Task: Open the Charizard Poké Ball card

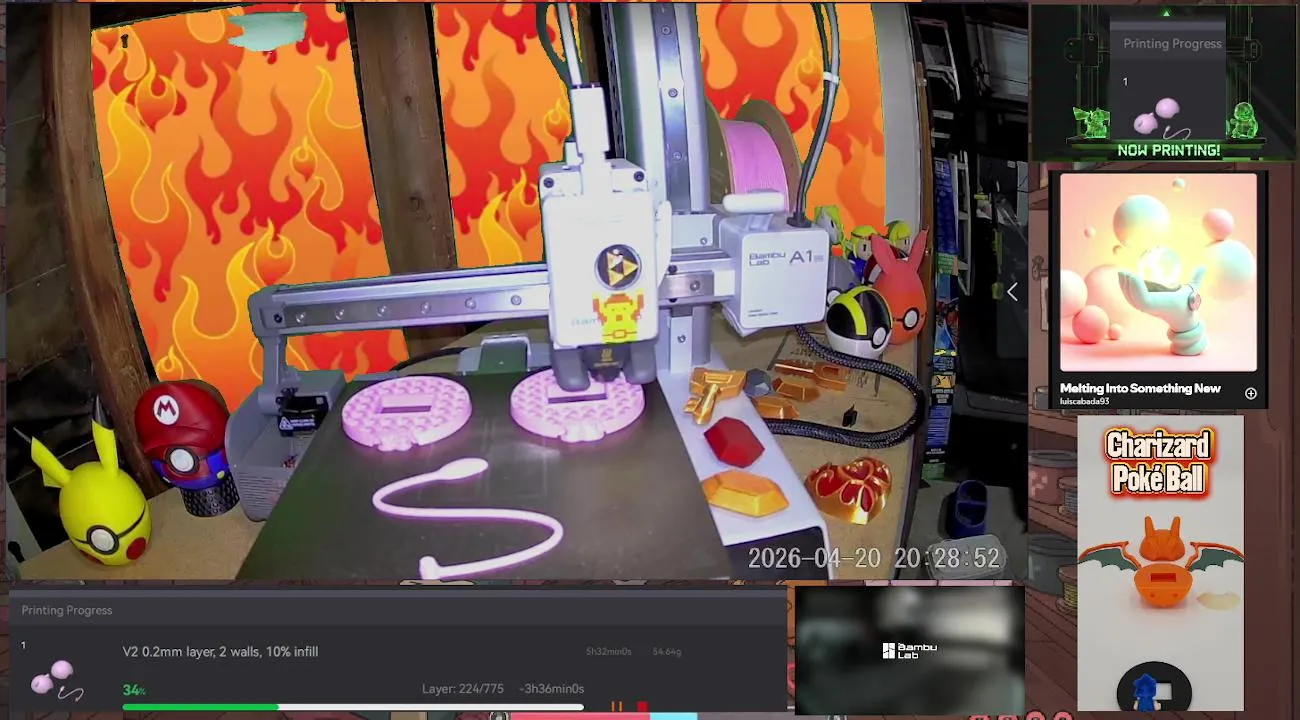Action: click(1160, 563)
